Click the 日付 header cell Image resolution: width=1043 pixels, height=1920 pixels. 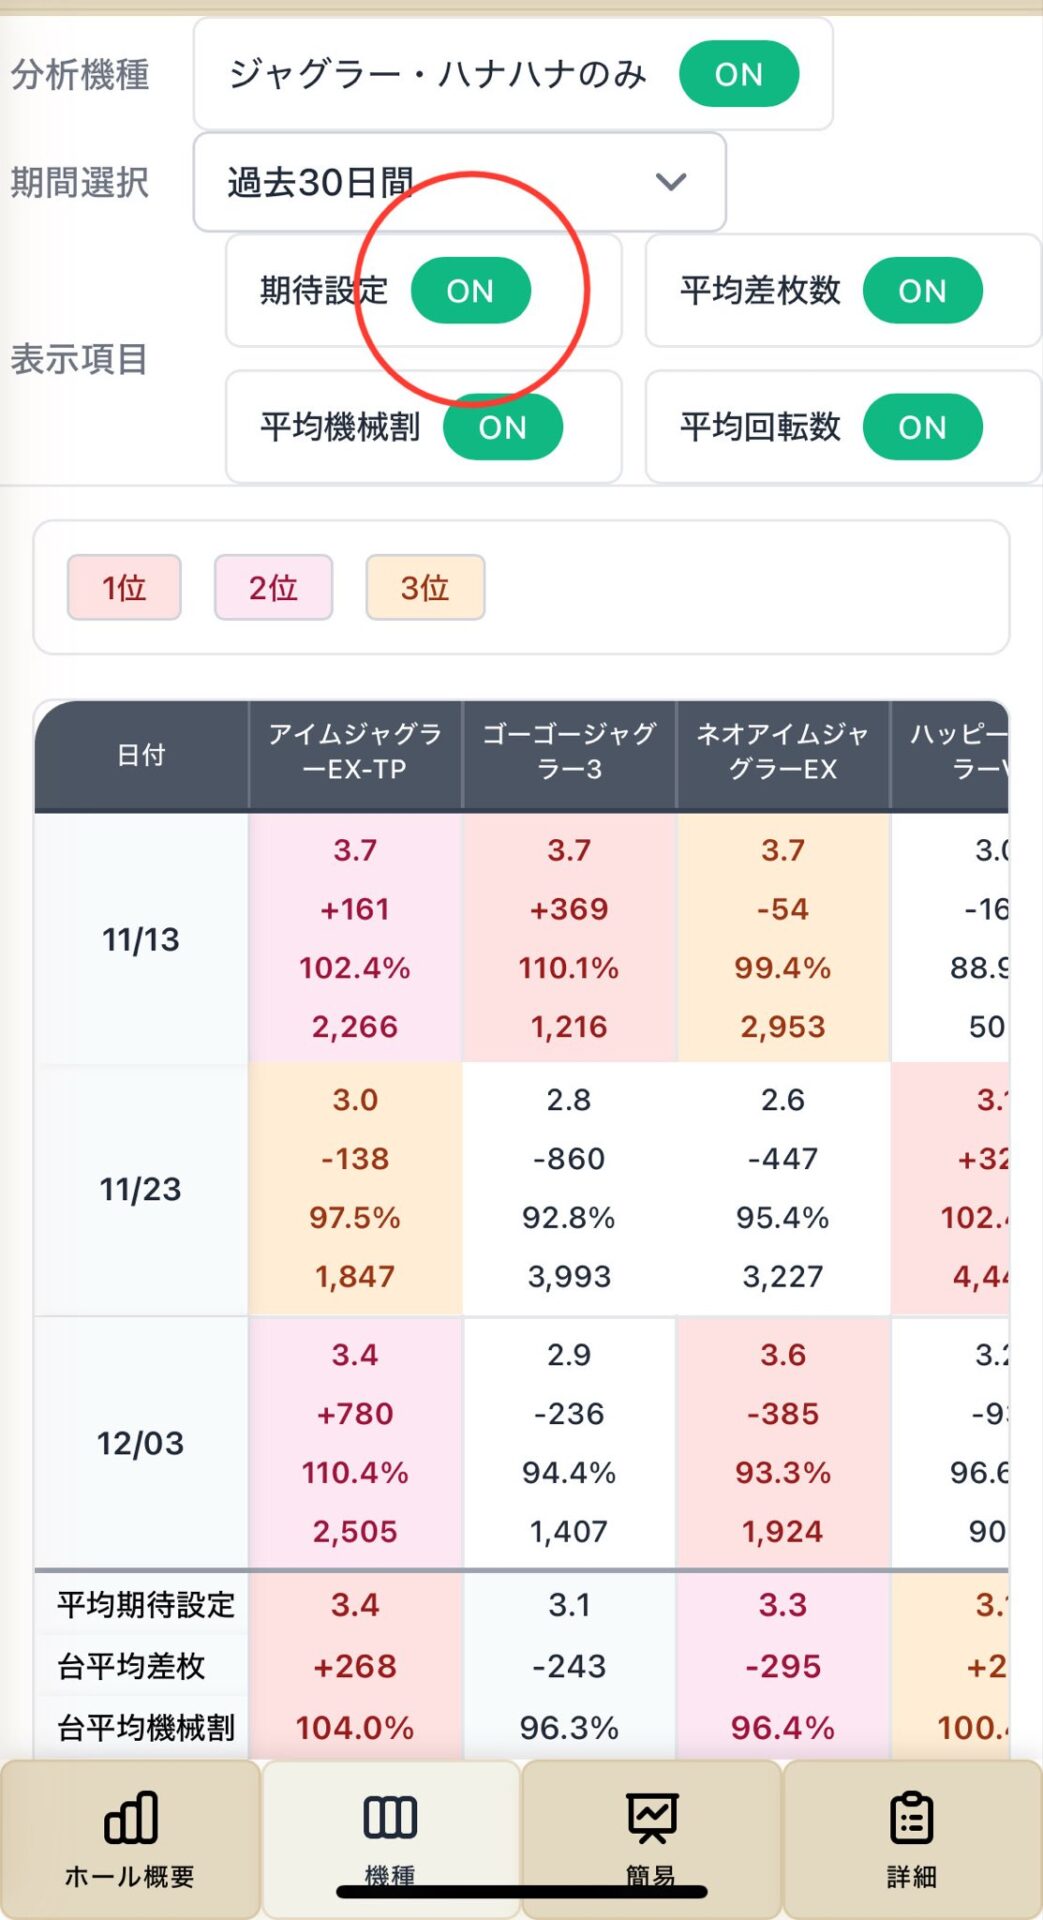(x=141, y=755)
